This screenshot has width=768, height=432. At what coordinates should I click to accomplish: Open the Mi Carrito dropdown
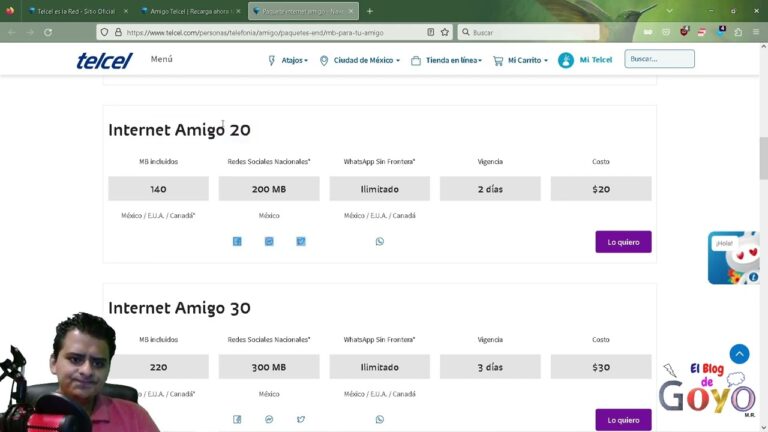tap(528, 60)
